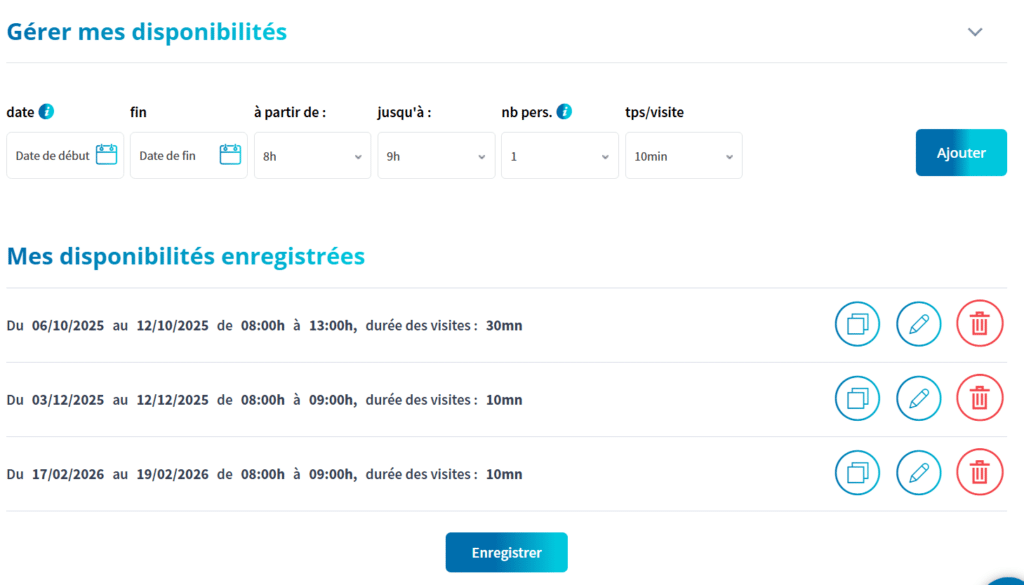Show info tooltip next to date label

tap(46, 112)
